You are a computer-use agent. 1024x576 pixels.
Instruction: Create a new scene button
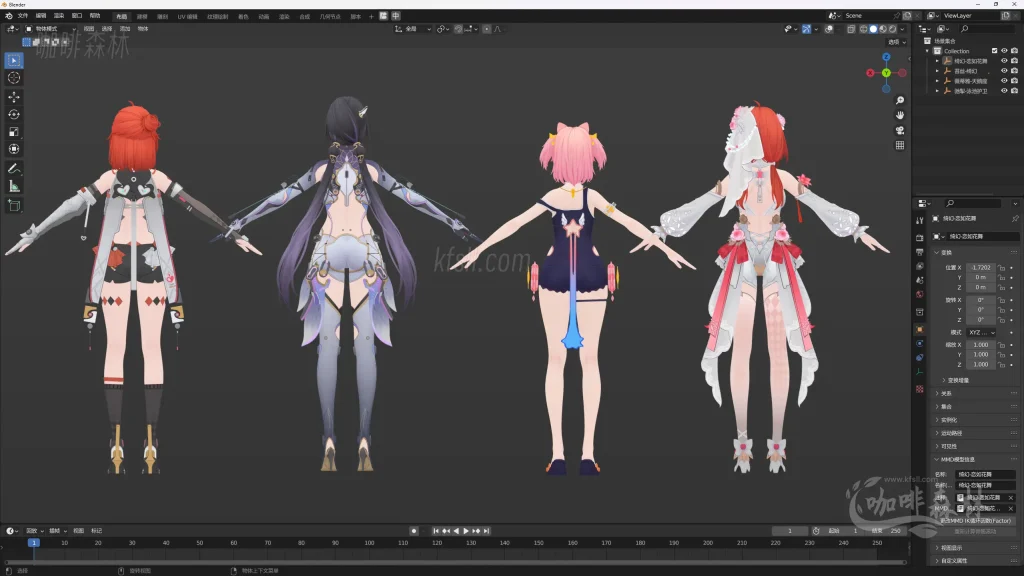907,16
